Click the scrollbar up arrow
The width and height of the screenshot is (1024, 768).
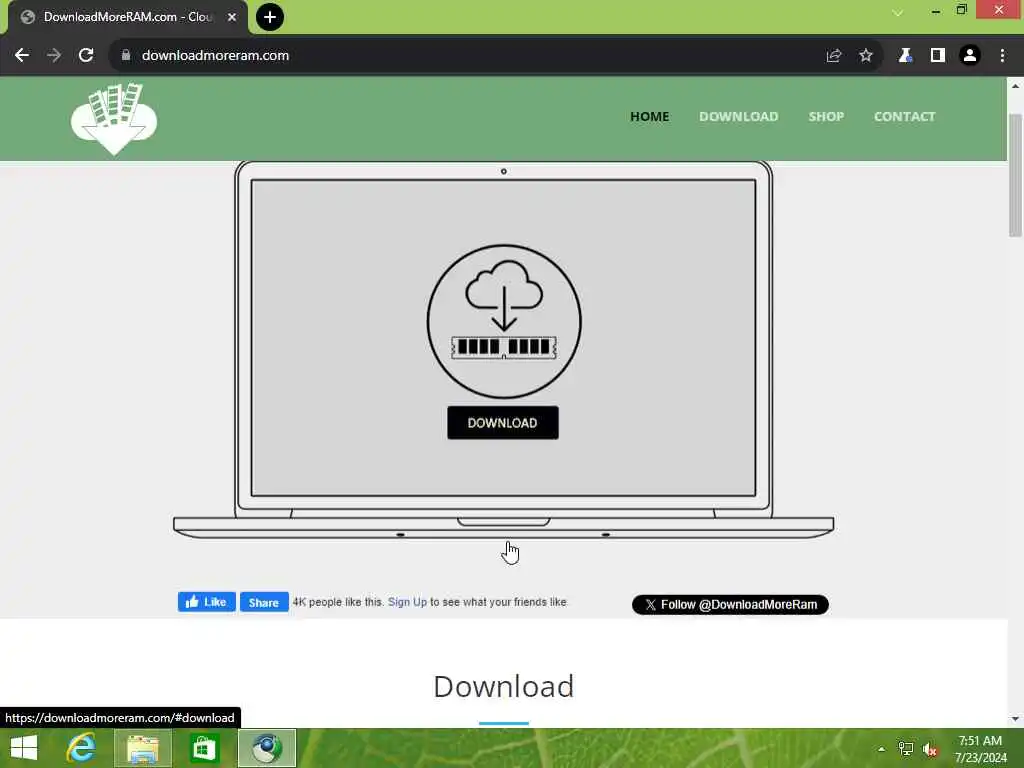pos(1015,86)
